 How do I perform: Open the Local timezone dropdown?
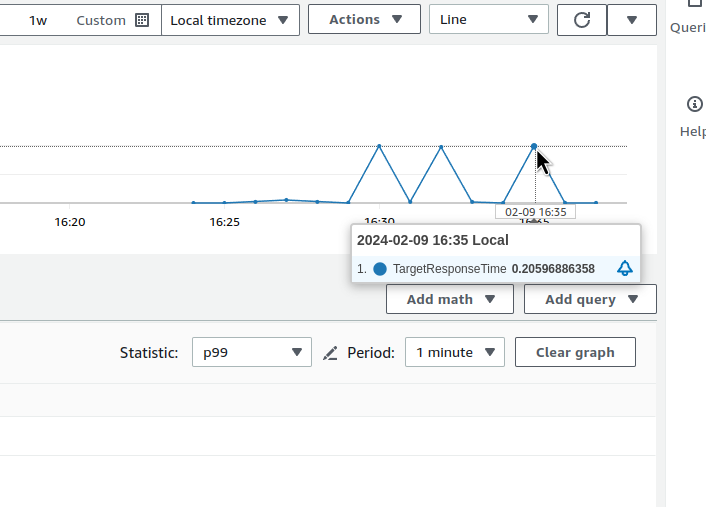pos(230,20)
